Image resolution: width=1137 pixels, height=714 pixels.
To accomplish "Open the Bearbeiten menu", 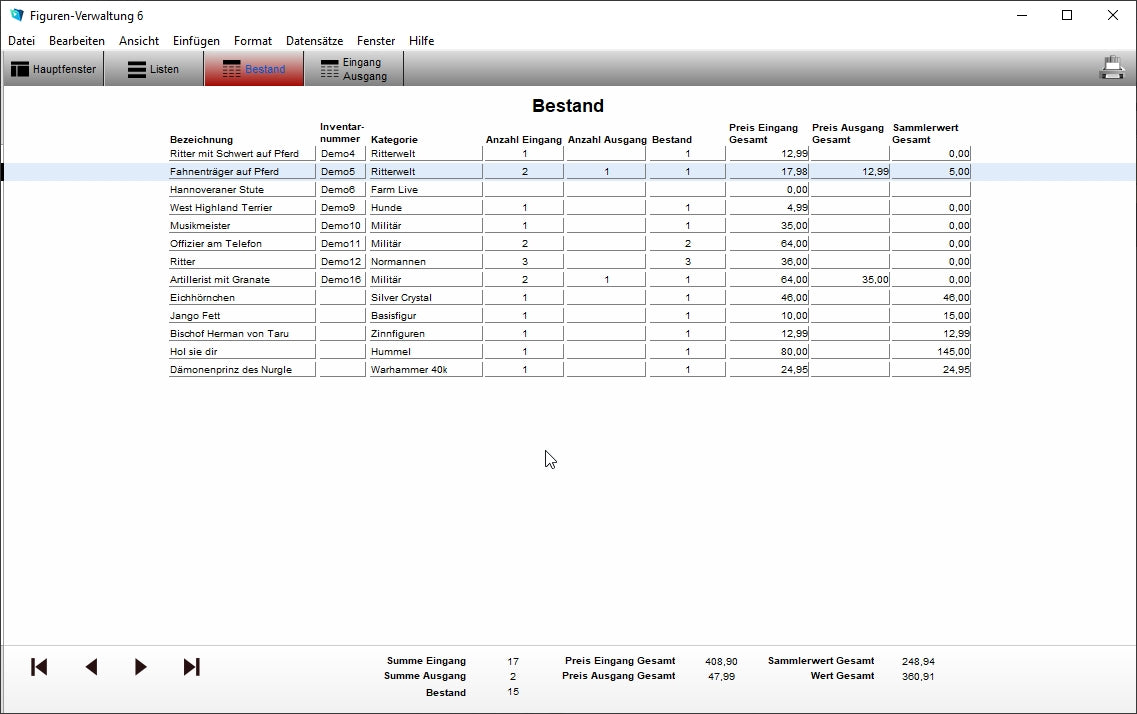I will [77, 41].
